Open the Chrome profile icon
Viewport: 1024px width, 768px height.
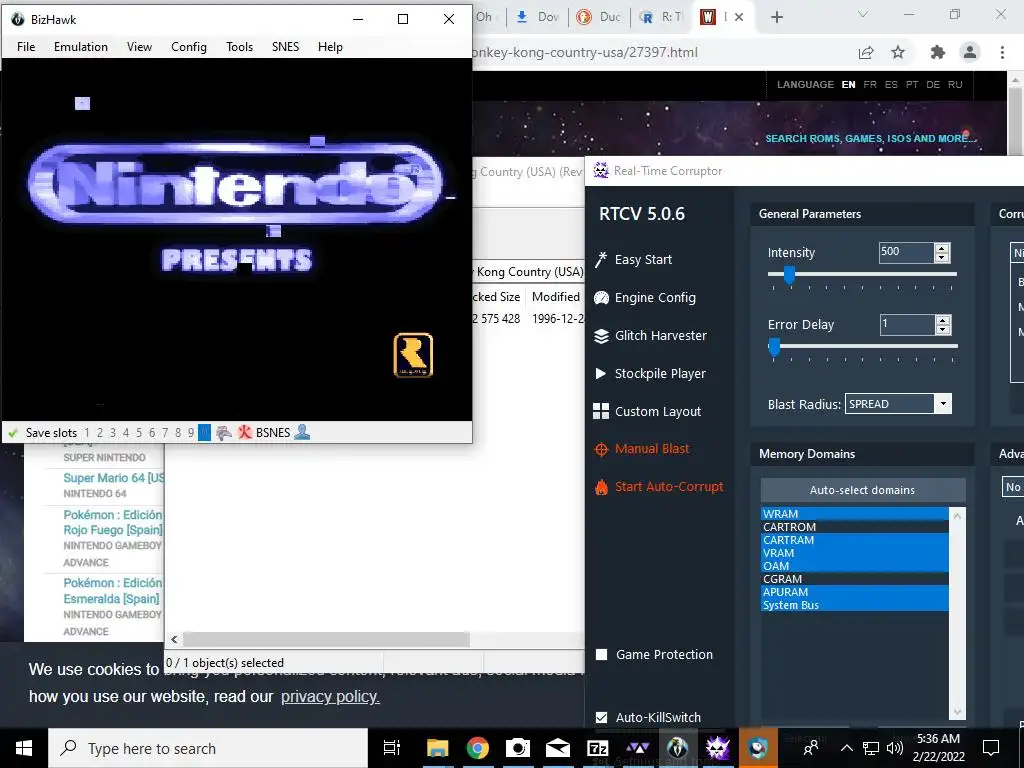[x=970, y=52]
